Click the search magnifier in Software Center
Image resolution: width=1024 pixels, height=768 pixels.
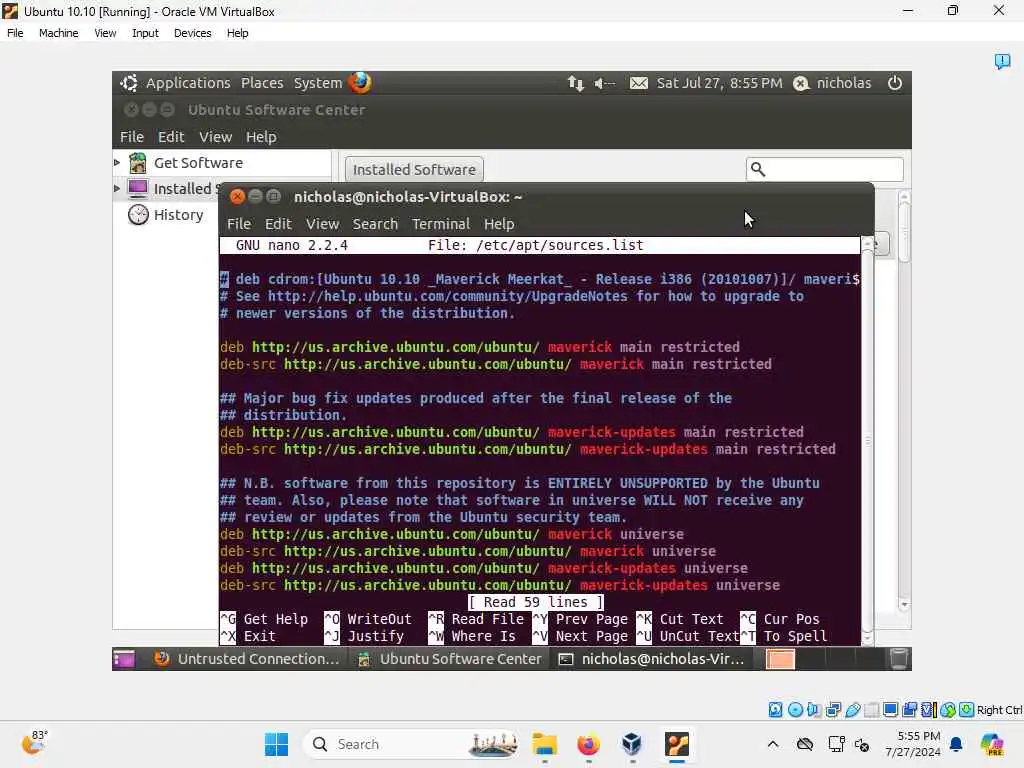point(758,169)
